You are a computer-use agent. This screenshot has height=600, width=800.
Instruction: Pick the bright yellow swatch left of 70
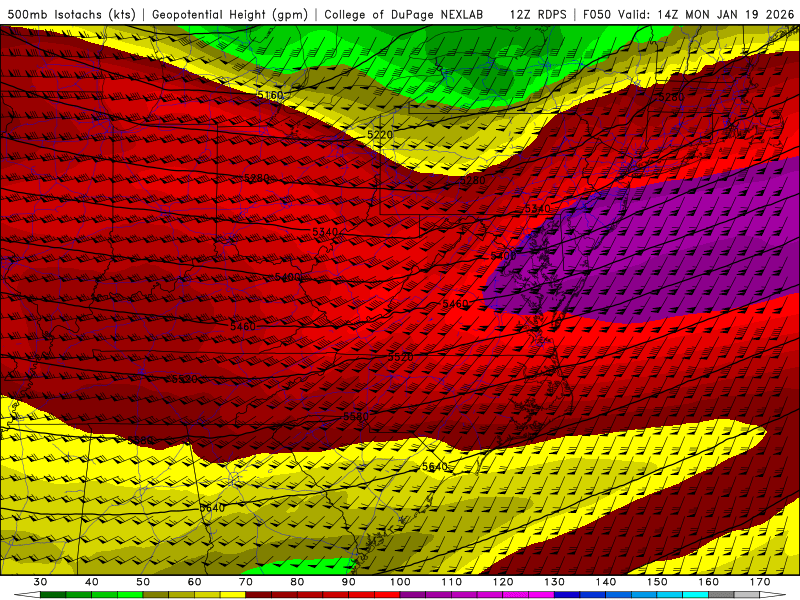click(233, 595)
